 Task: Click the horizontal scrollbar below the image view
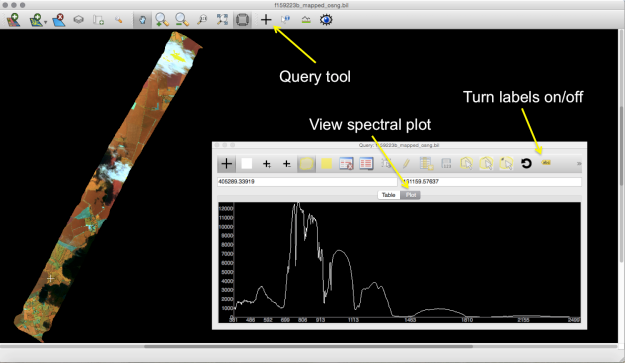(x=308, y=346)
